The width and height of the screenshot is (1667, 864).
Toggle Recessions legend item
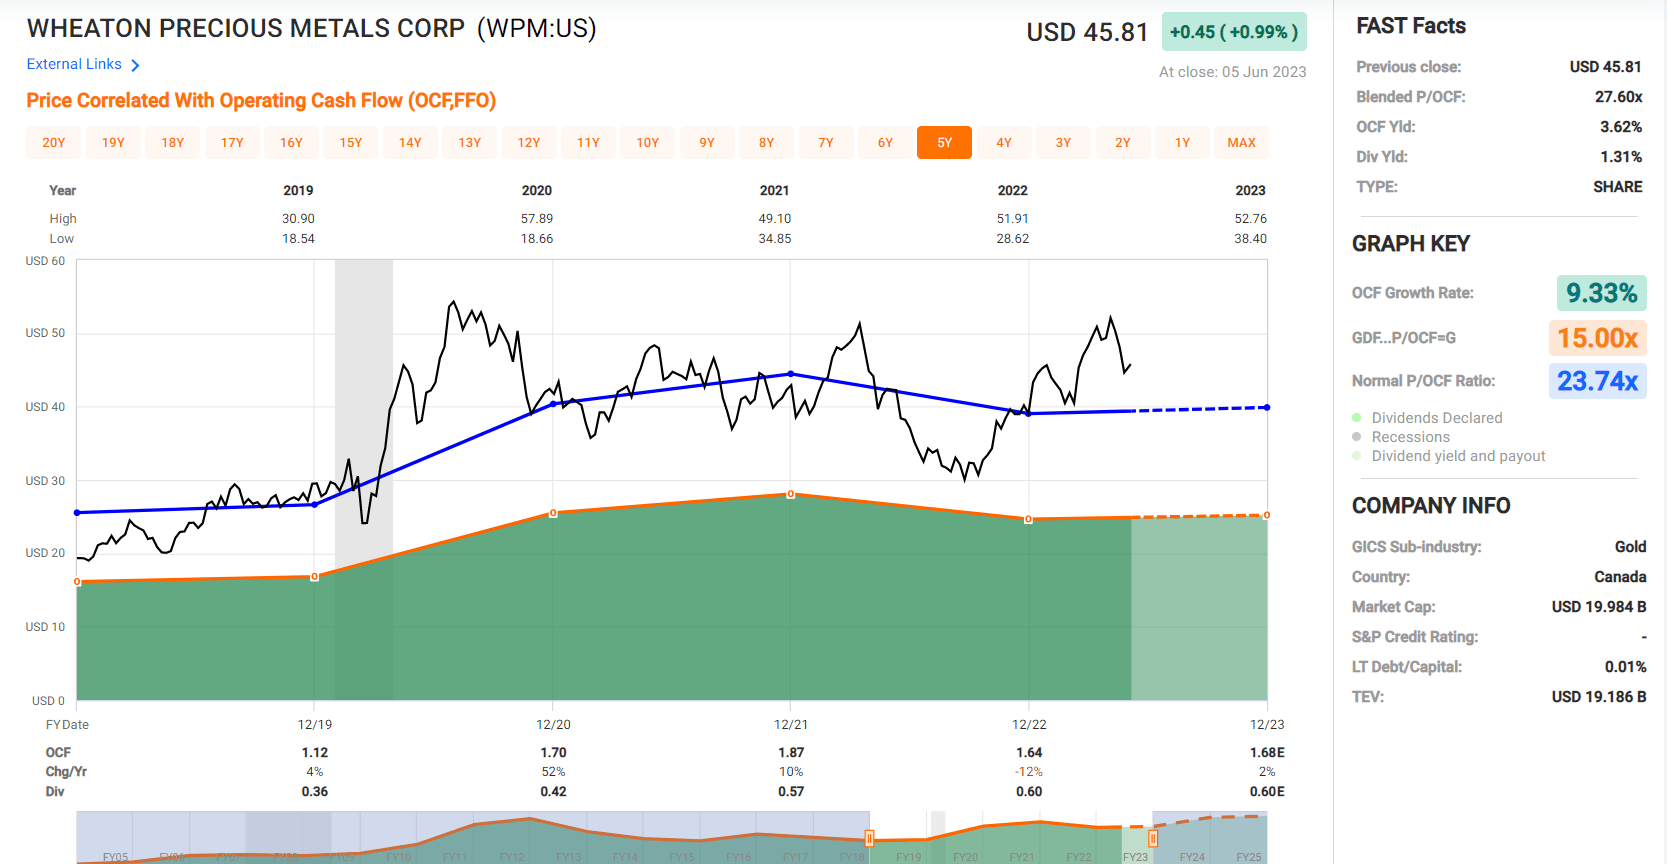click(1400, 437)
